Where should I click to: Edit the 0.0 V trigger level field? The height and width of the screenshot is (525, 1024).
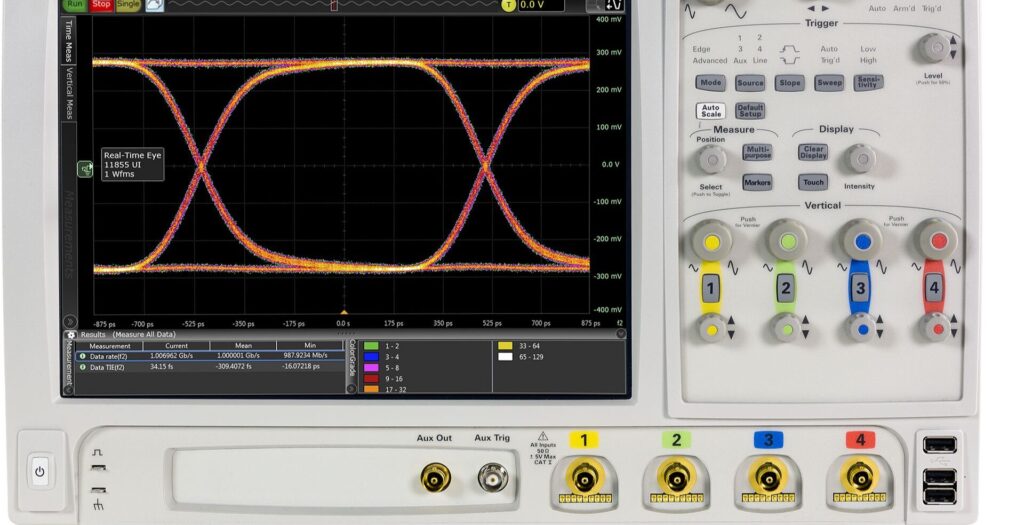click(x=541, y=5)
